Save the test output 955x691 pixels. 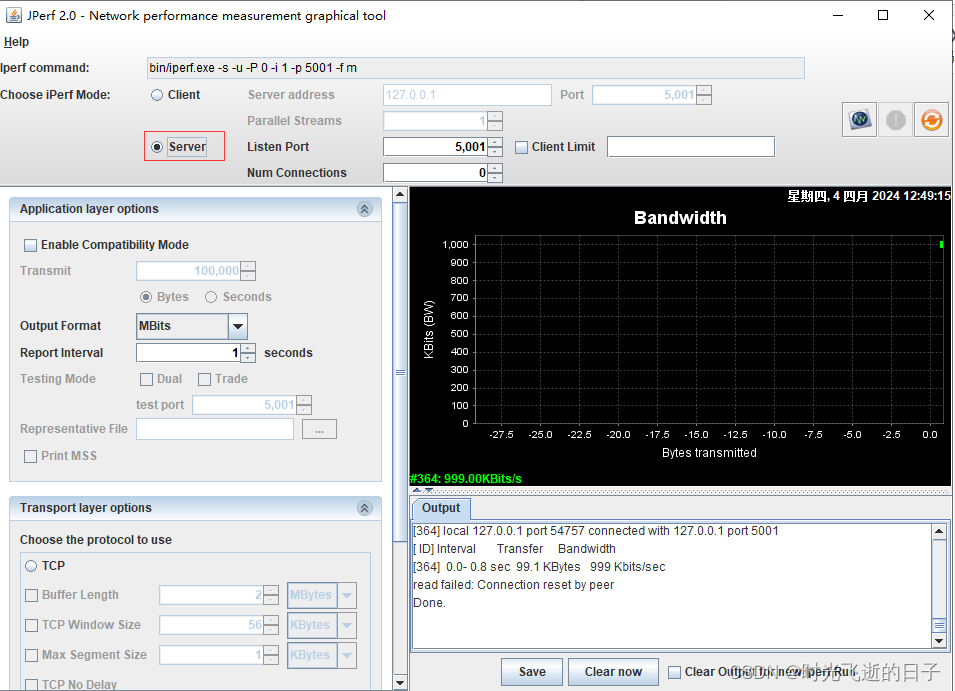531,671
